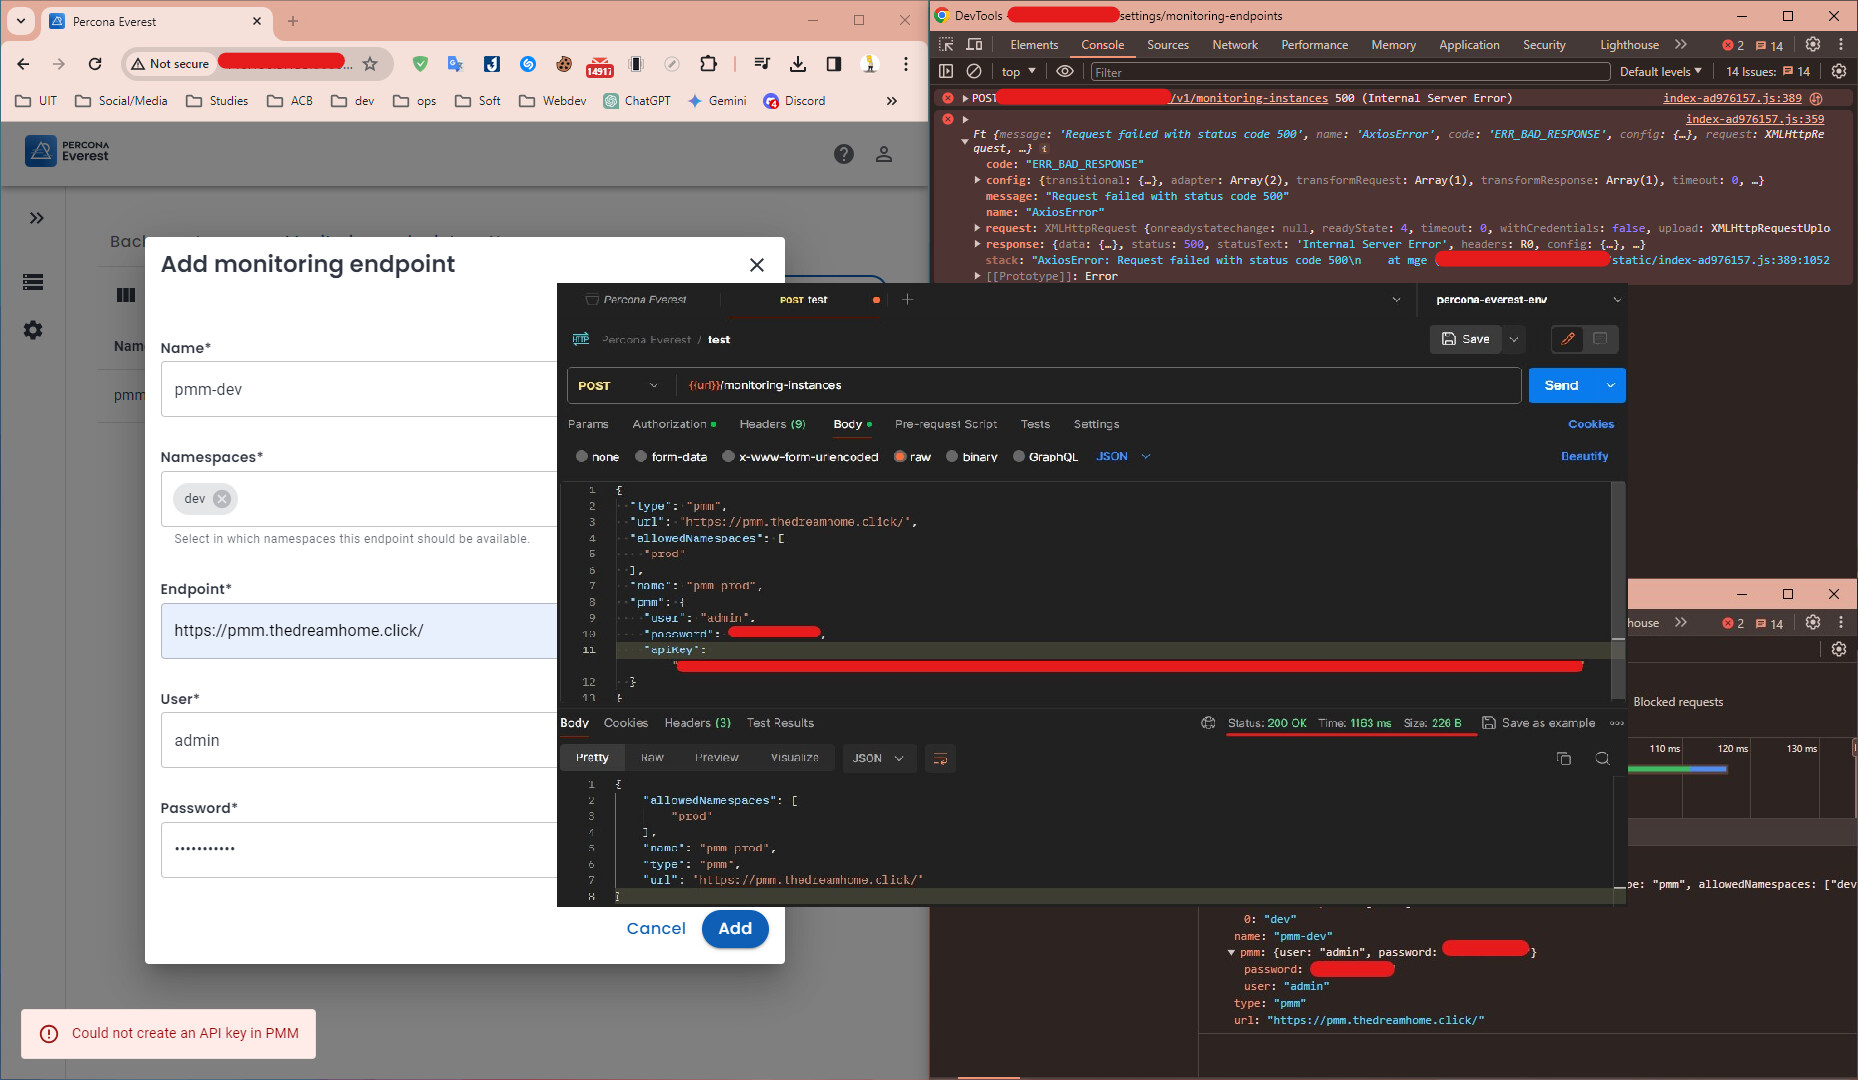This screenshot has width=1858, height=1080.
Task: Cancel the Add monitoring endpoint dialog
Action: click(656, 929)
